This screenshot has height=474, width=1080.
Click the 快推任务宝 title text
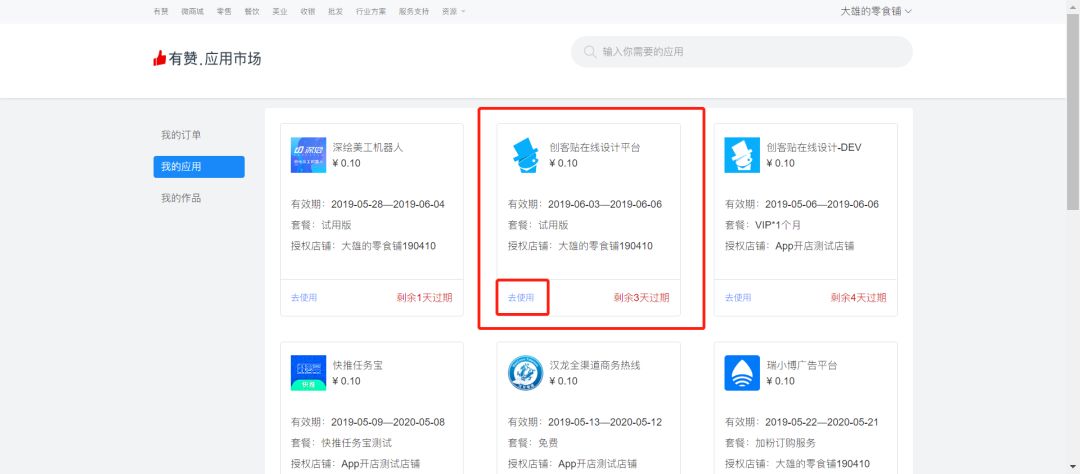coord(357,365)
